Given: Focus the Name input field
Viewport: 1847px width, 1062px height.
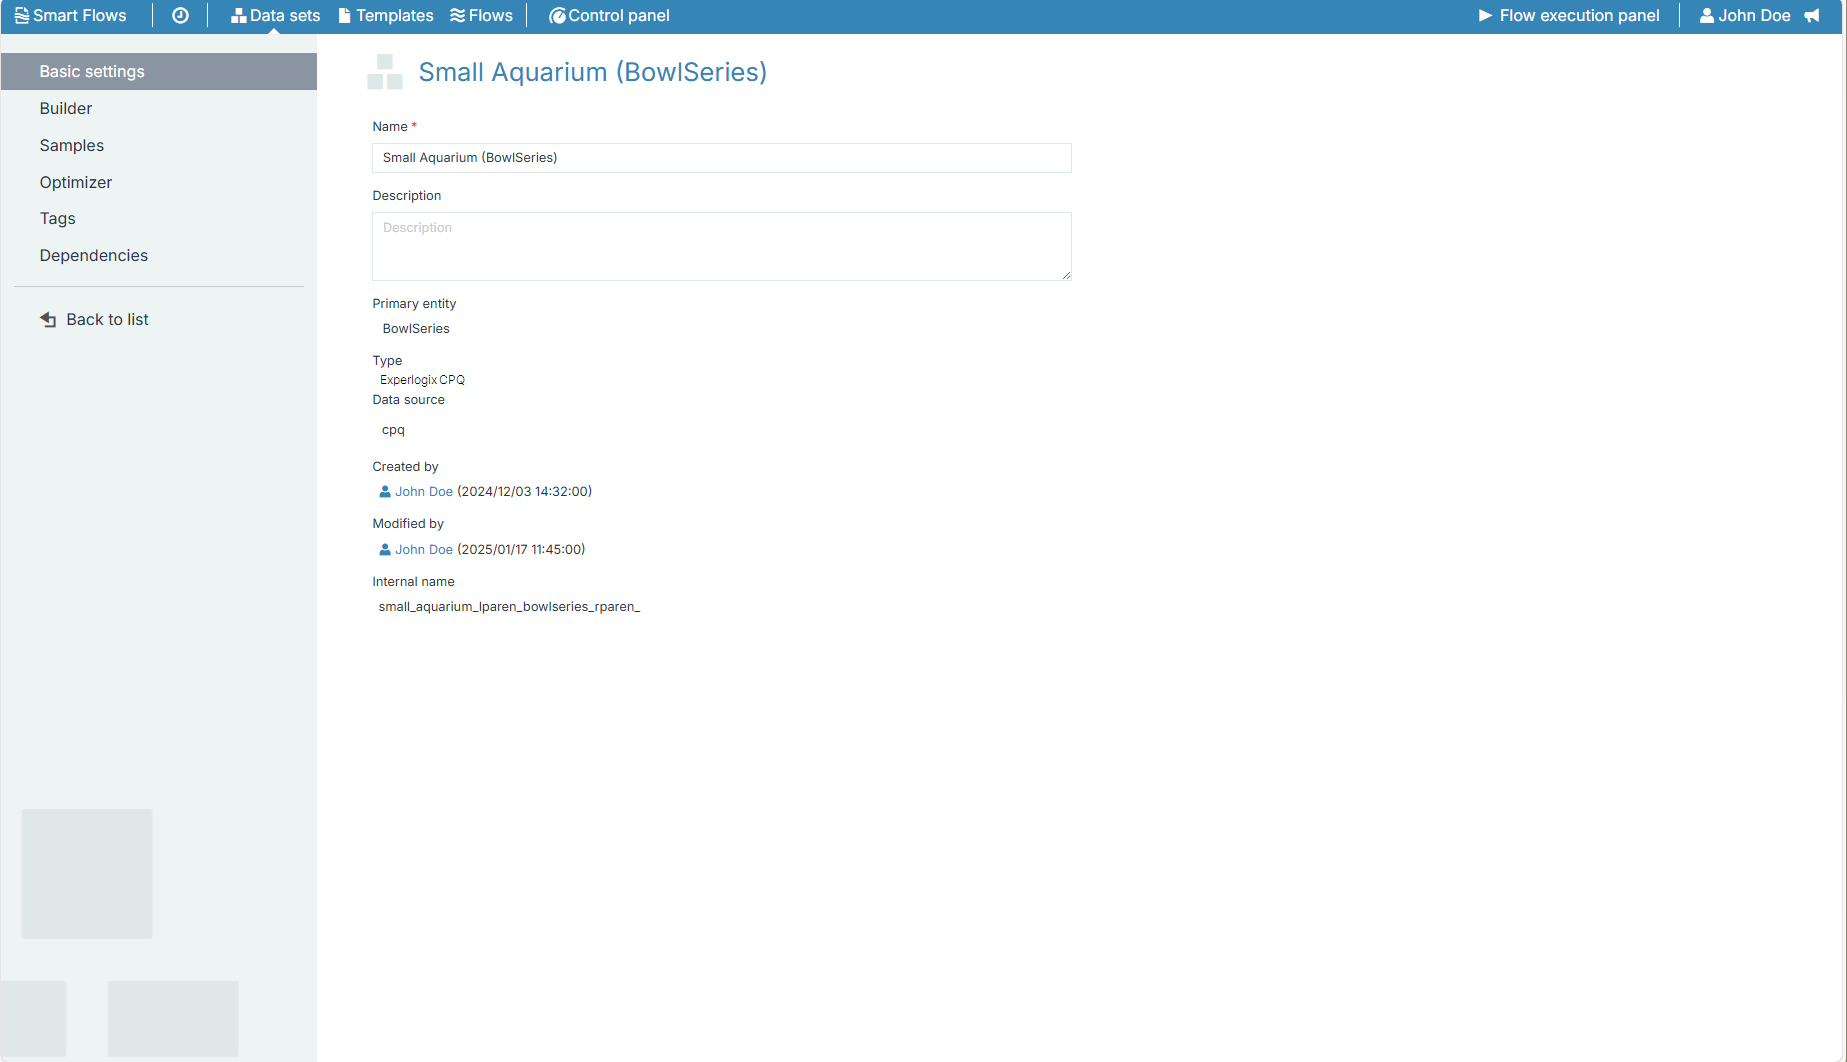Looking at the screenshot, I should coord(721,158).
